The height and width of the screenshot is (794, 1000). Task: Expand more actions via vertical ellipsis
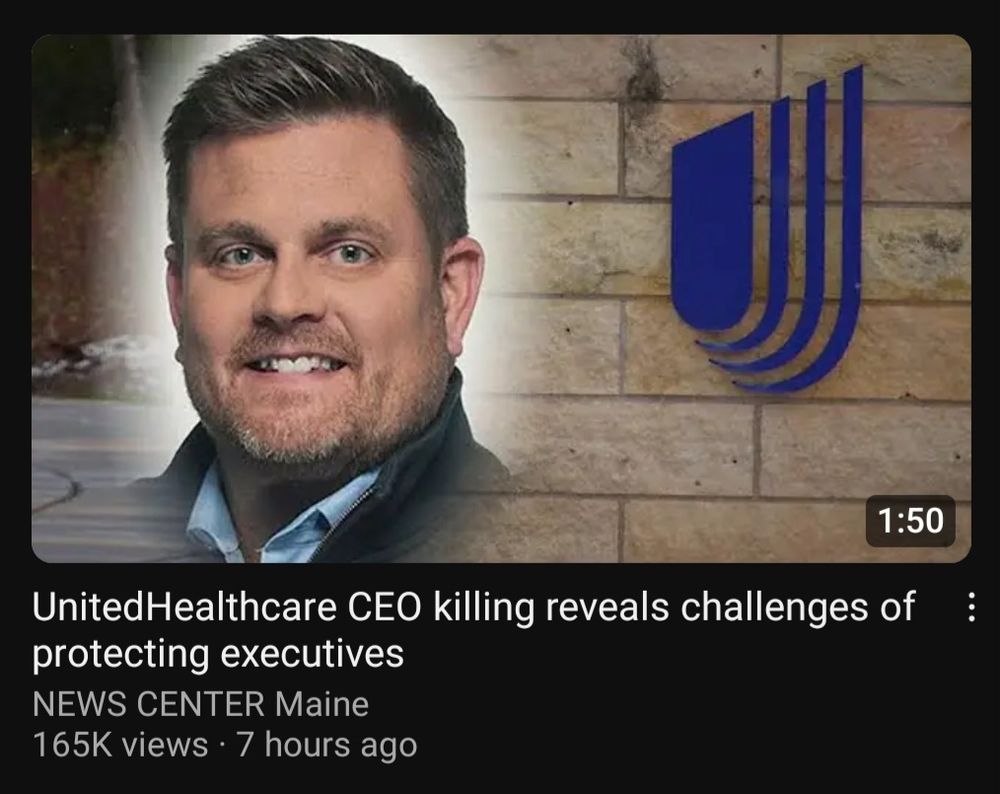(x=970, y=607)
